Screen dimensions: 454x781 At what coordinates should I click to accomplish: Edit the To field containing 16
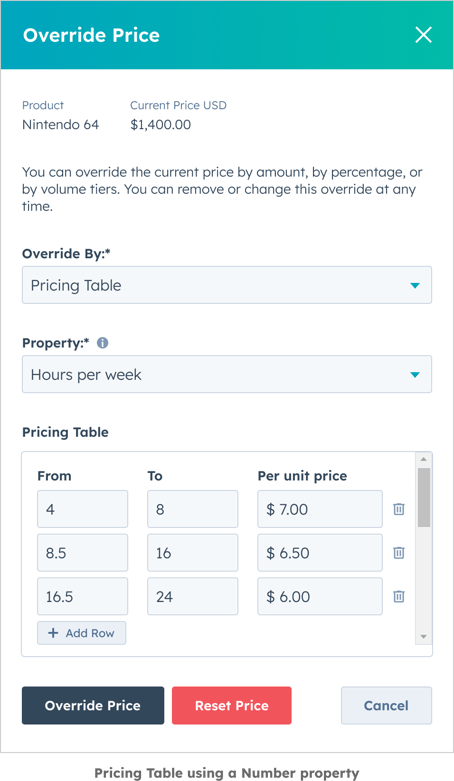click(192, 553)
